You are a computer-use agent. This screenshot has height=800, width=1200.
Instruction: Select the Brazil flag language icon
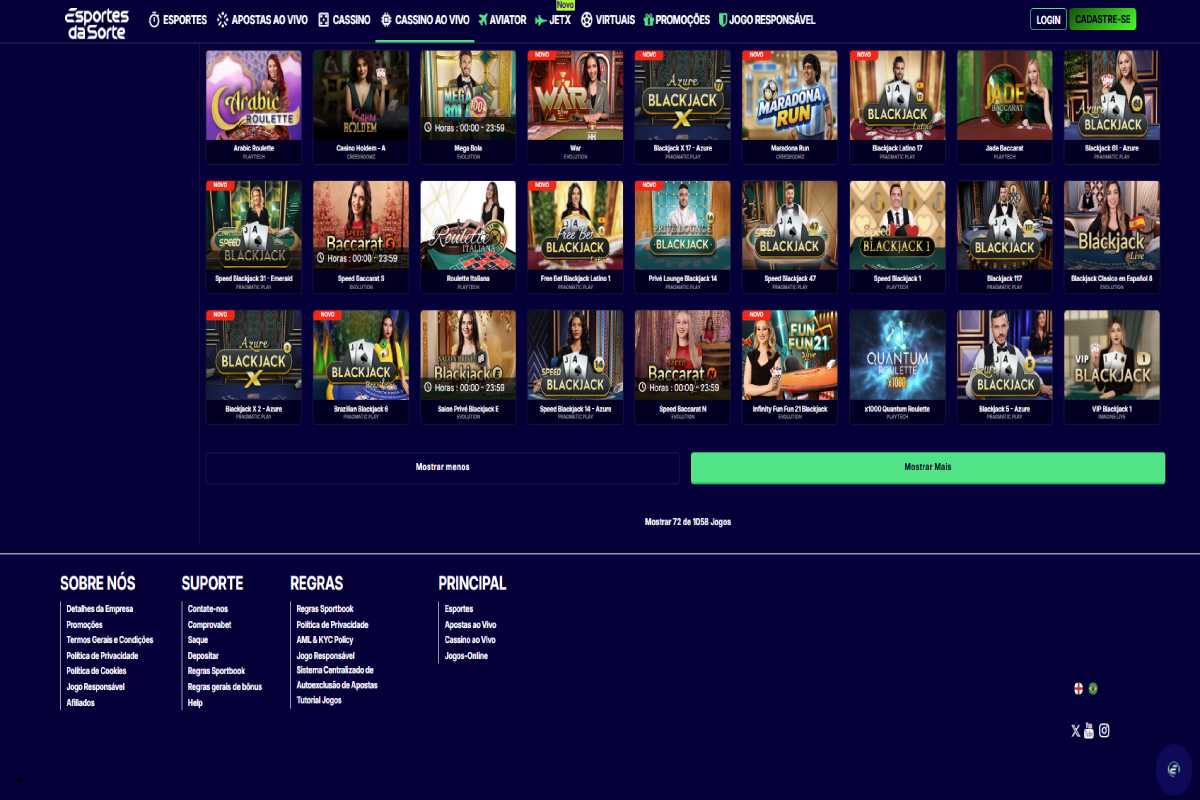[1093, 688]
